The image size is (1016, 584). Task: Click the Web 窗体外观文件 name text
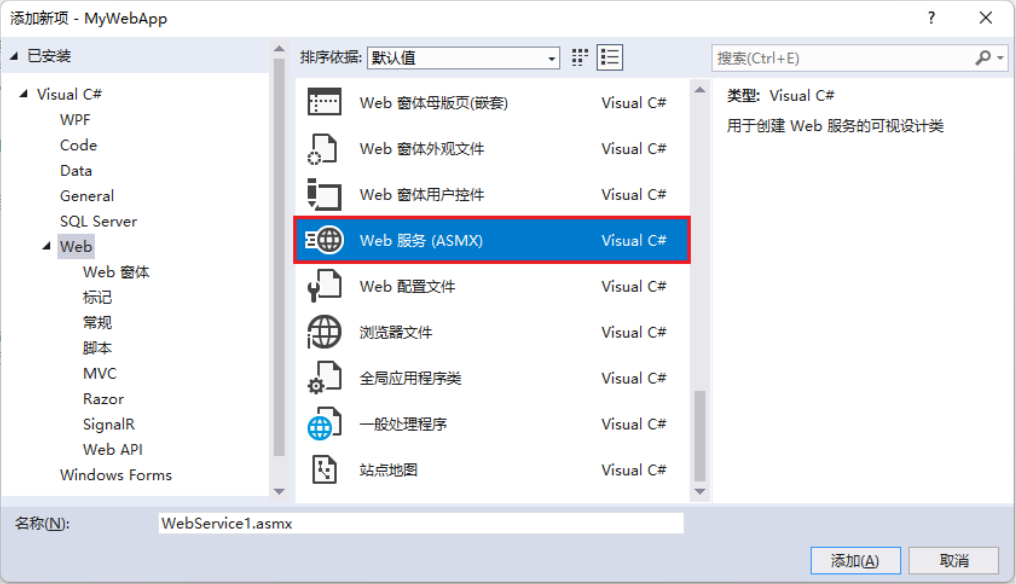[x=422, y=149]
